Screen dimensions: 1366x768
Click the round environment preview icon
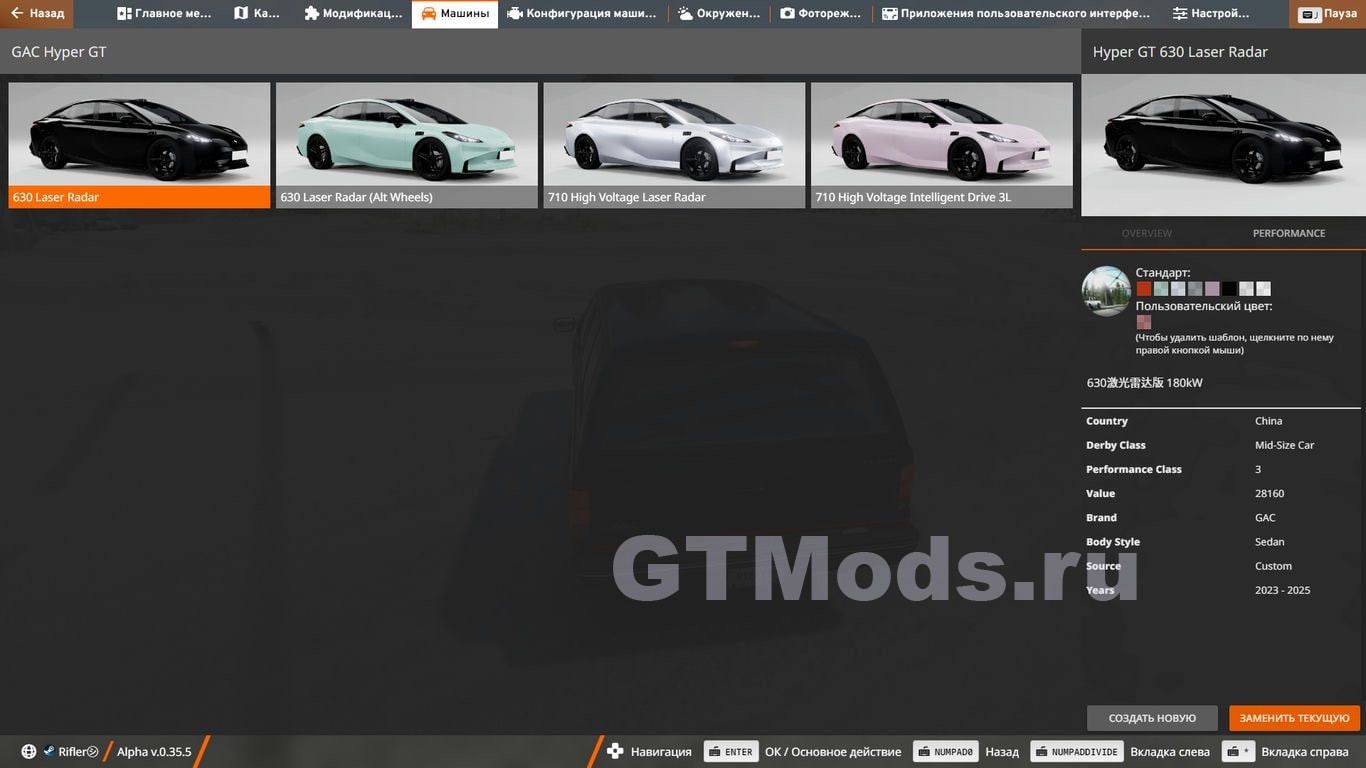click(x=1106, y=291)
